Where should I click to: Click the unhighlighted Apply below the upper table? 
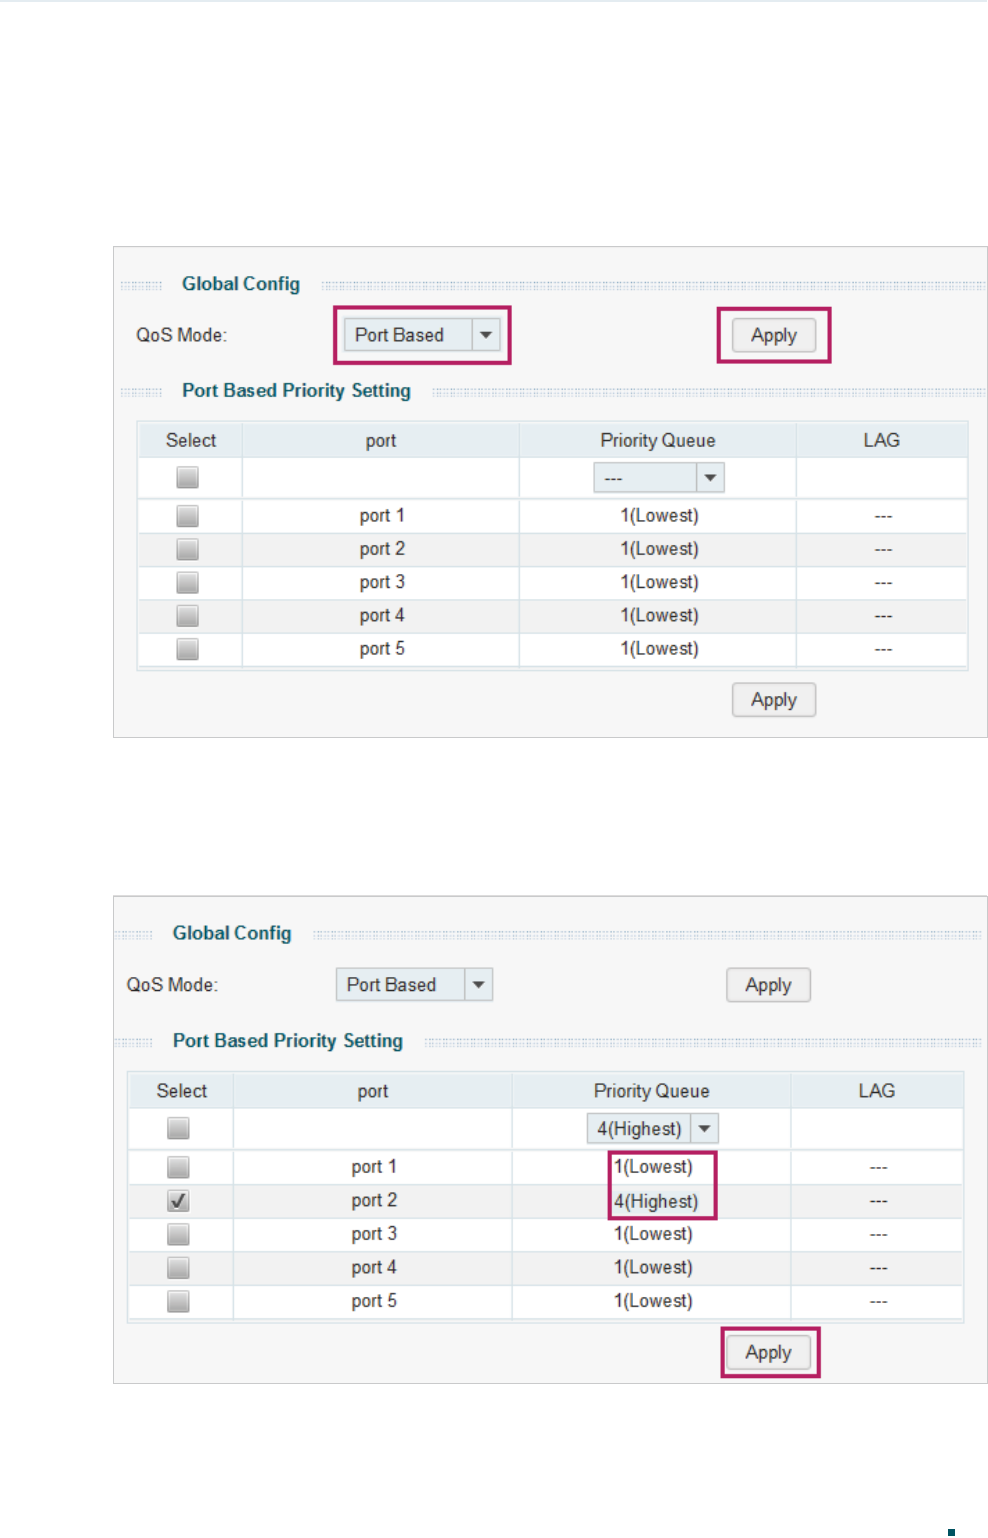(773, 700)
